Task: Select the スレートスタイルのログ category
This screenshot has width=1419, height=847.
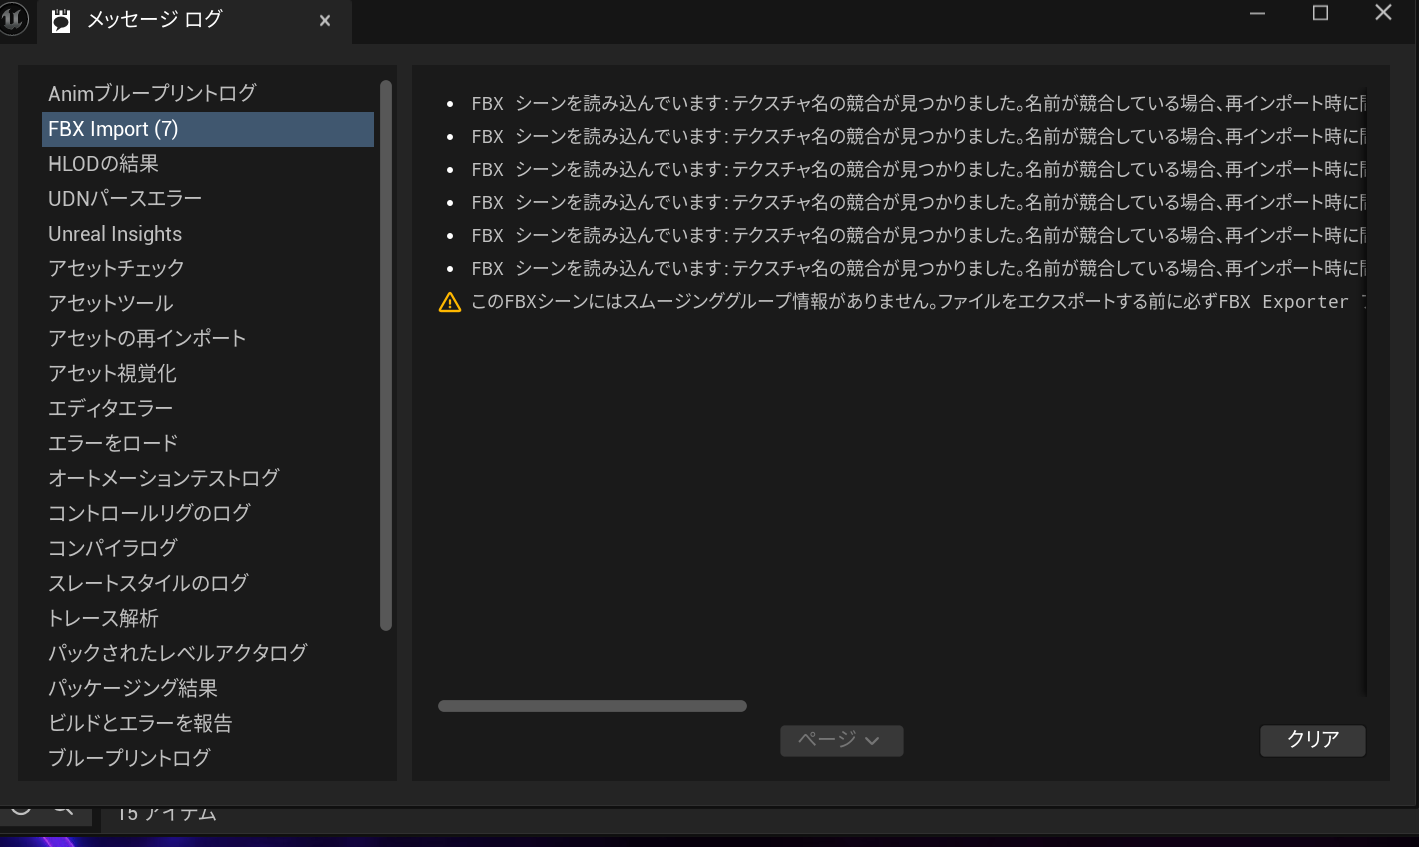Action: 208,584
